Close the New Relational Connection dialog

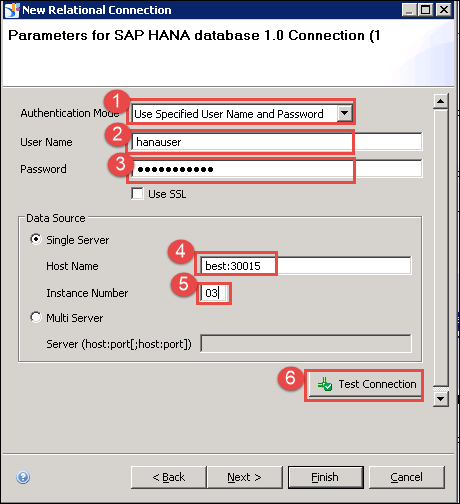coord(444,10)
